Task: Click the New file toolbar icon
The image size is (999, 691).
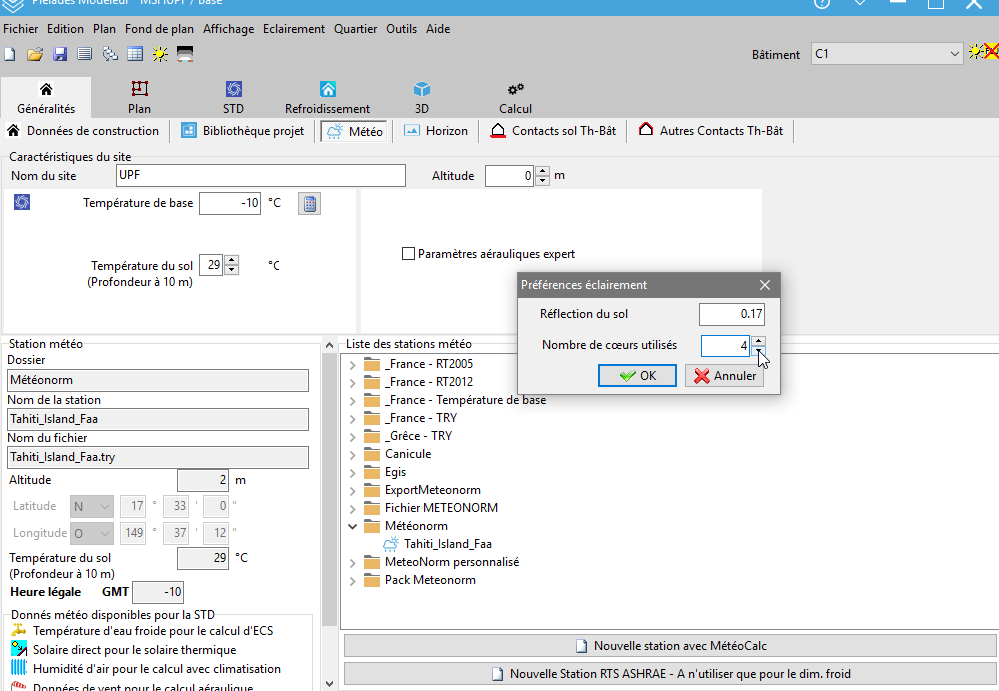Action: [x=10, y=54]
